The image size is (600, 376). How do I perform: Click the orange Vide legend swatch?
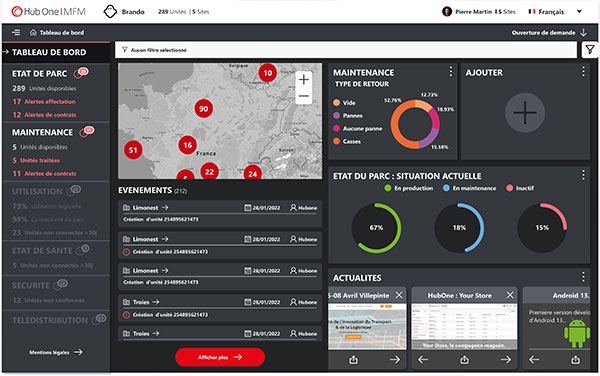point(336,103)
